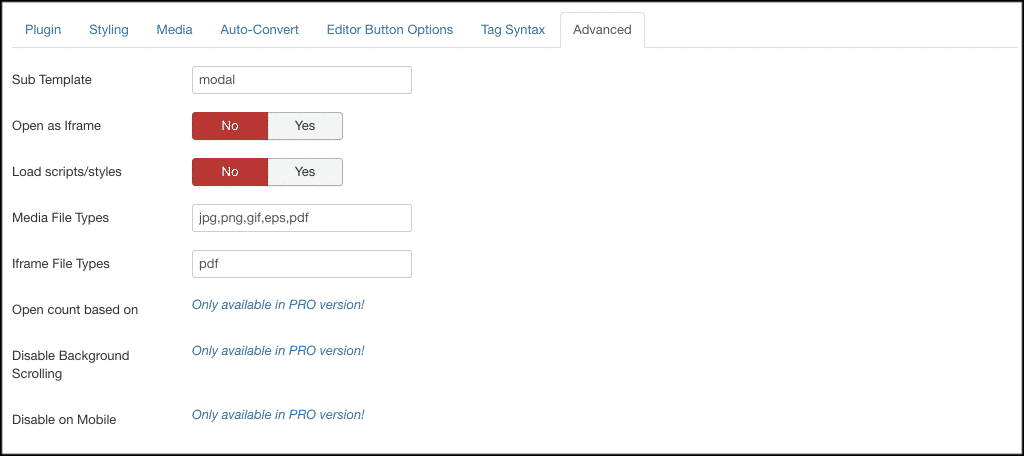Set Open as Iframe to Yes
The width and height of the screenshot is (1024, 456).
[305, 126]
